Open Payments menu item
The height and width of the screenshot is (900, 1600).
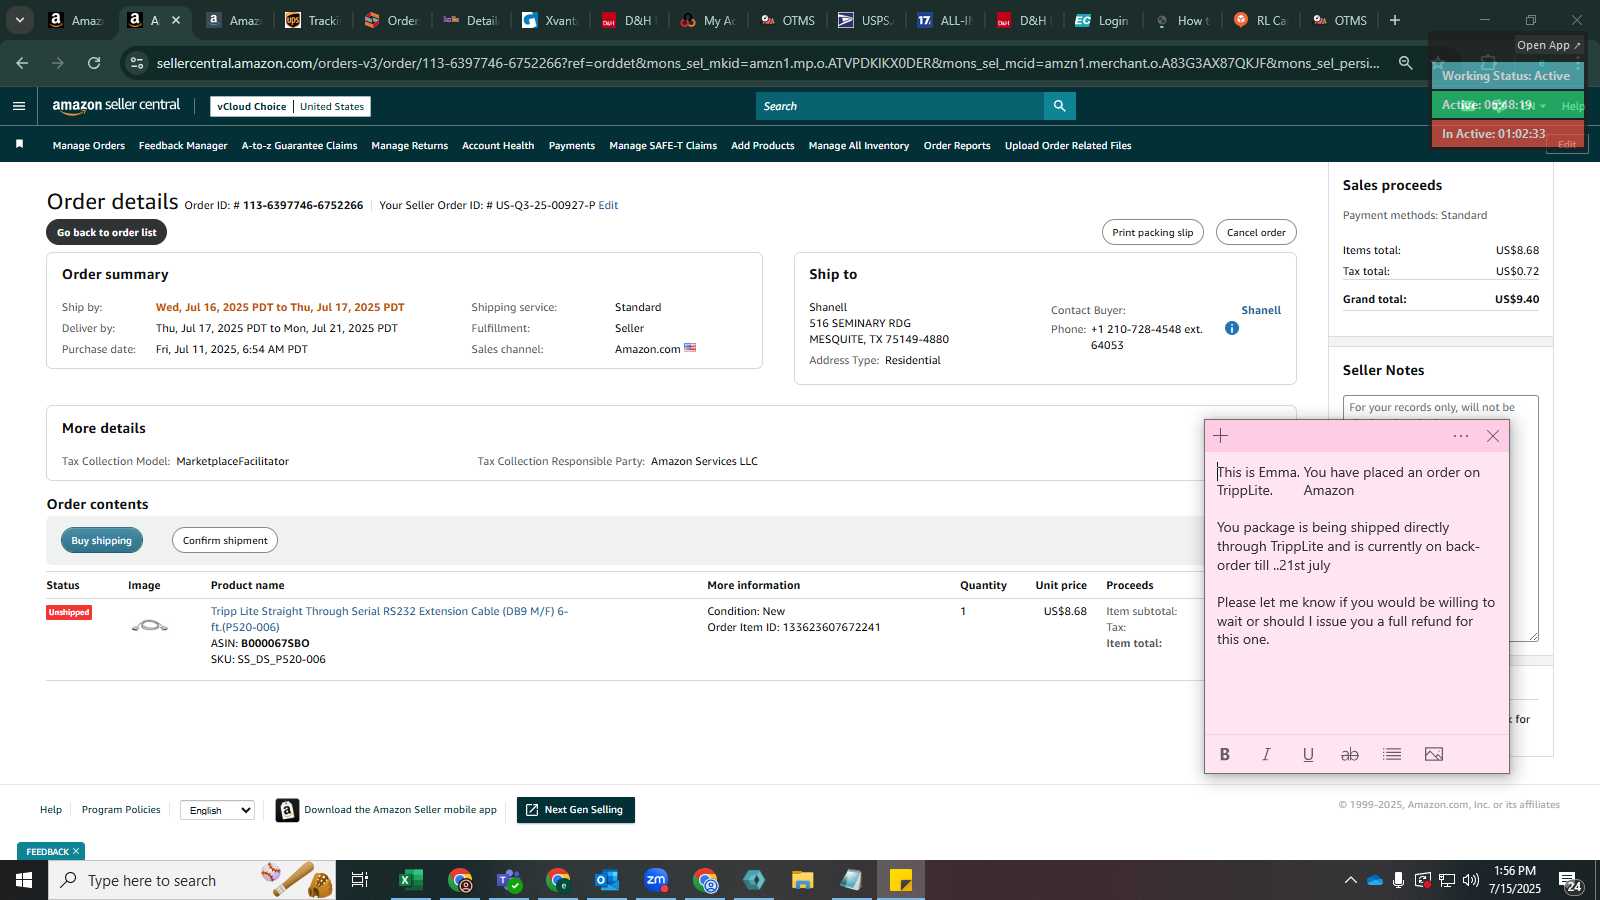point(572,146)
